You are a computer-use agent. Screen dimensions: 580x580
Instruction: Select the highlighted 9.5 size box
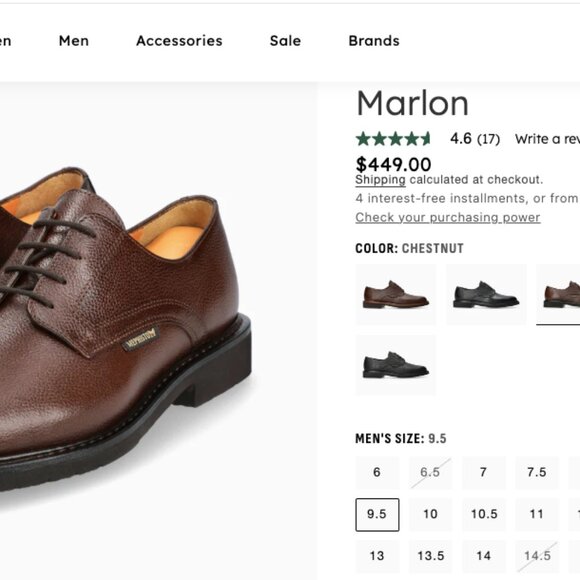tap(377, 515)
